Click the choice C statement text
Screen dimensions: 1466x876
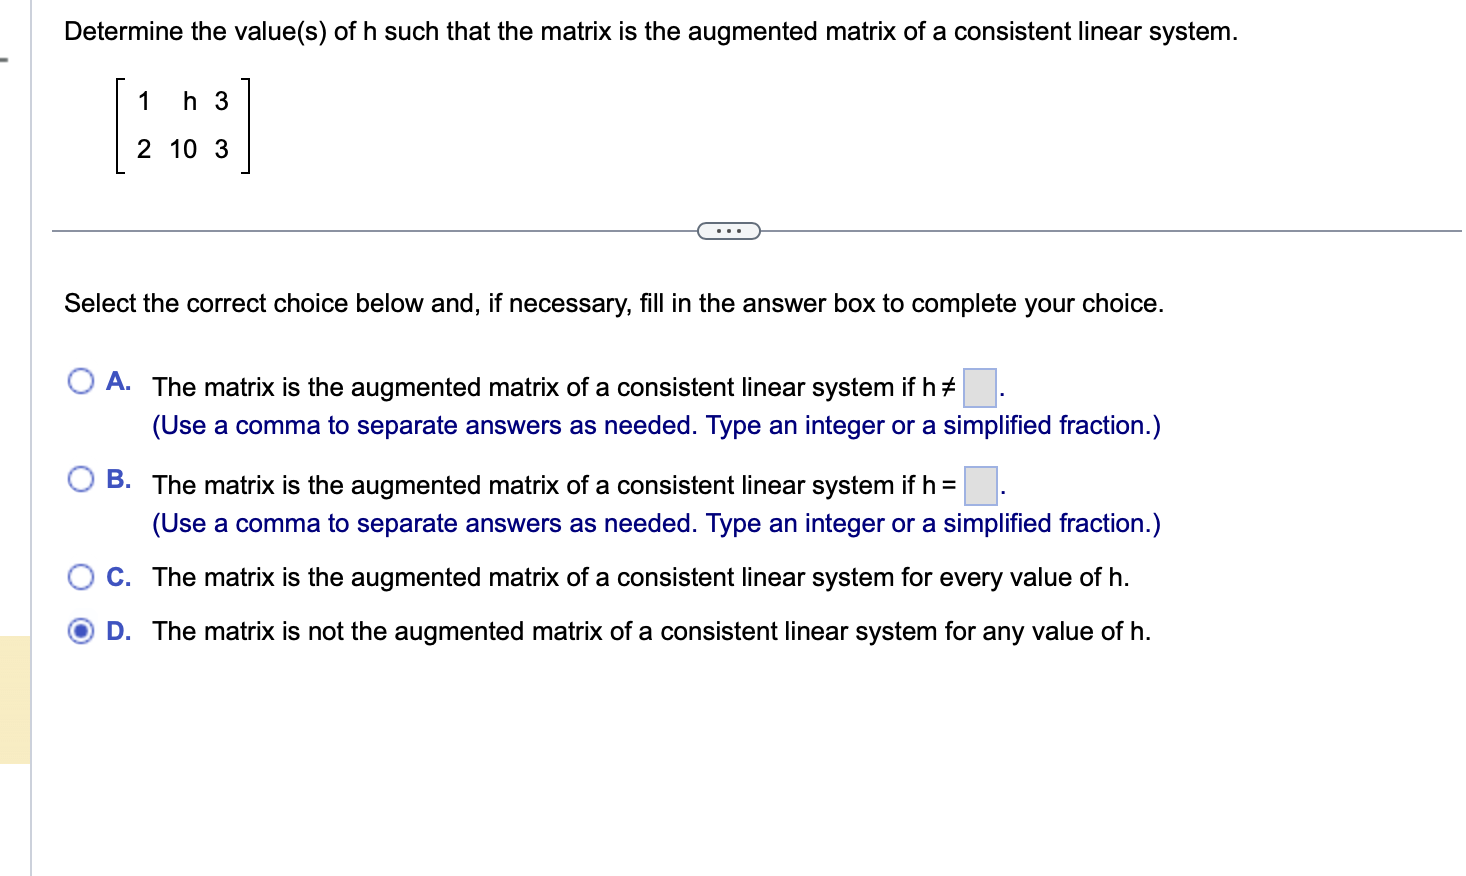click(640, 577)
